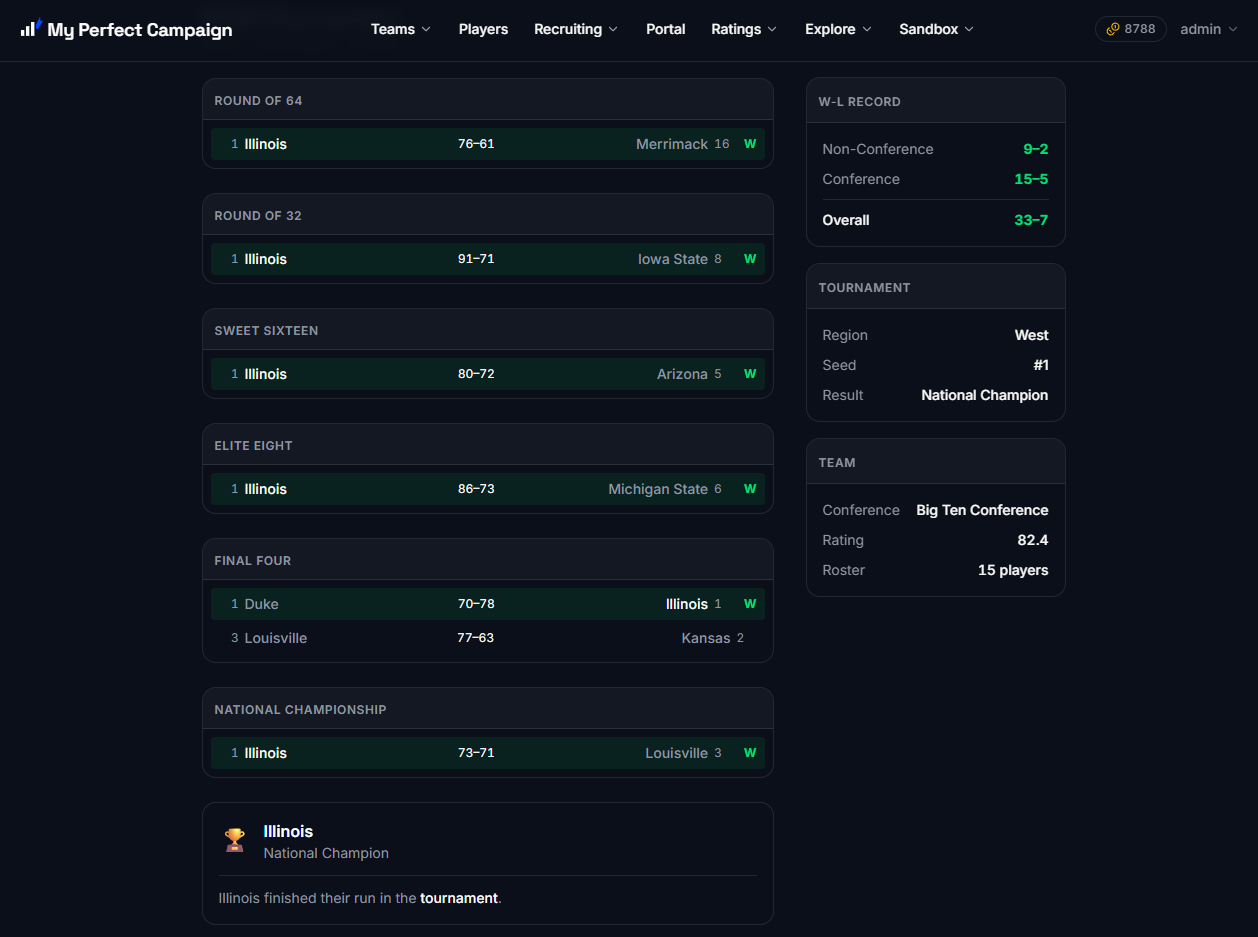Click the gold coin icon beside 8788
The width and height of the screenshot is (1258, 937).
(1113, 29)
